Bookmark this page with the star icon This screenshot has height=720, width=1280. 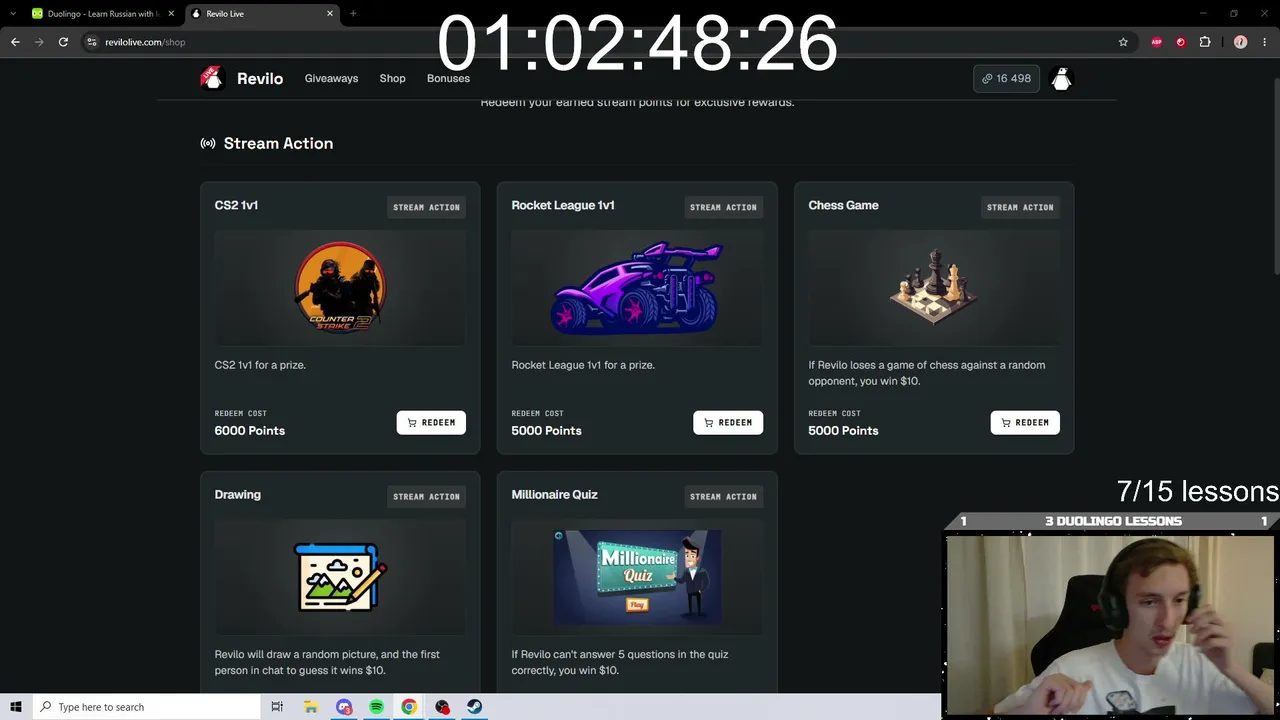(x=1123, y=42)
